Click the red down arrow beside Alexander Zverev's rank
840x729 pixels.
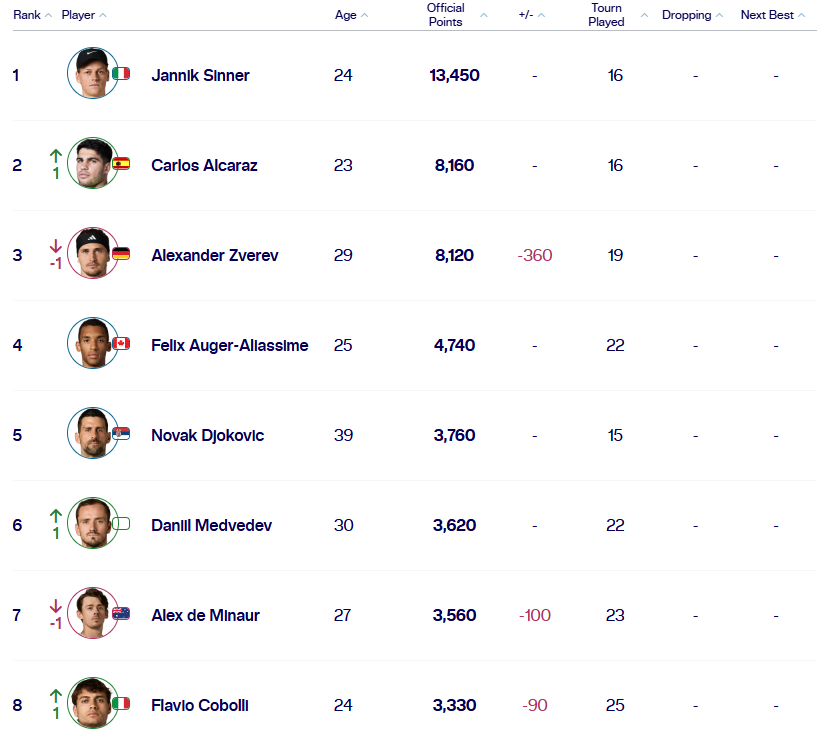pos(56,246)
